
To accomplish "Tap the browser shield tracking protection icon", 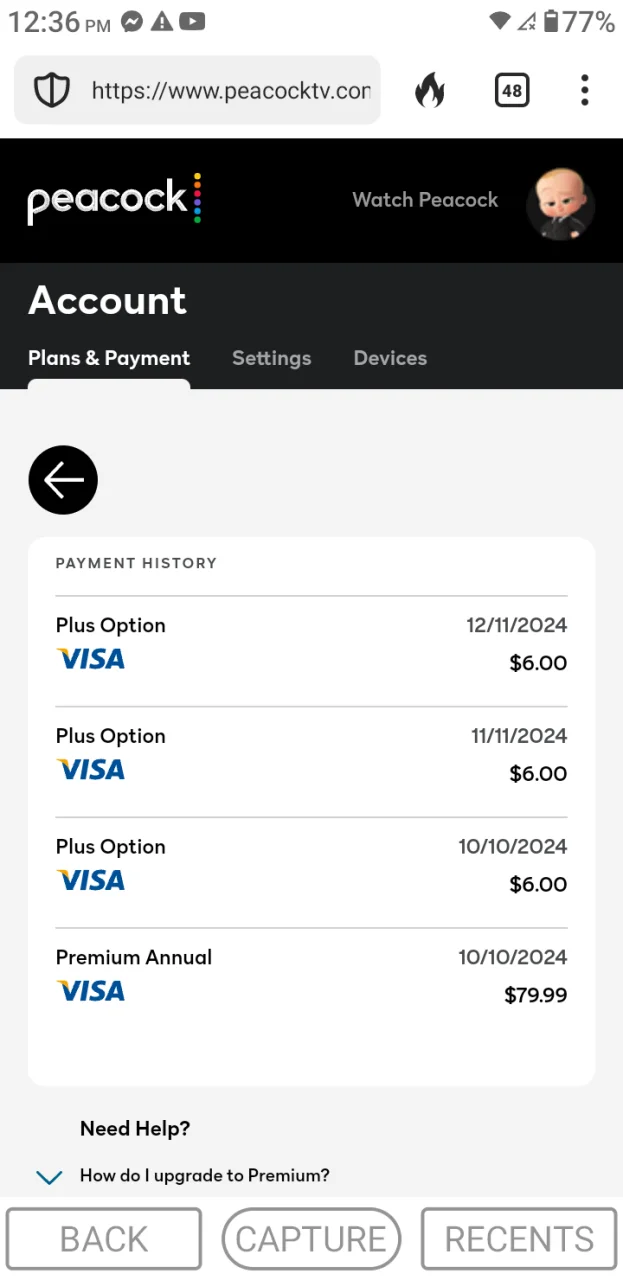I will (52, 91).
